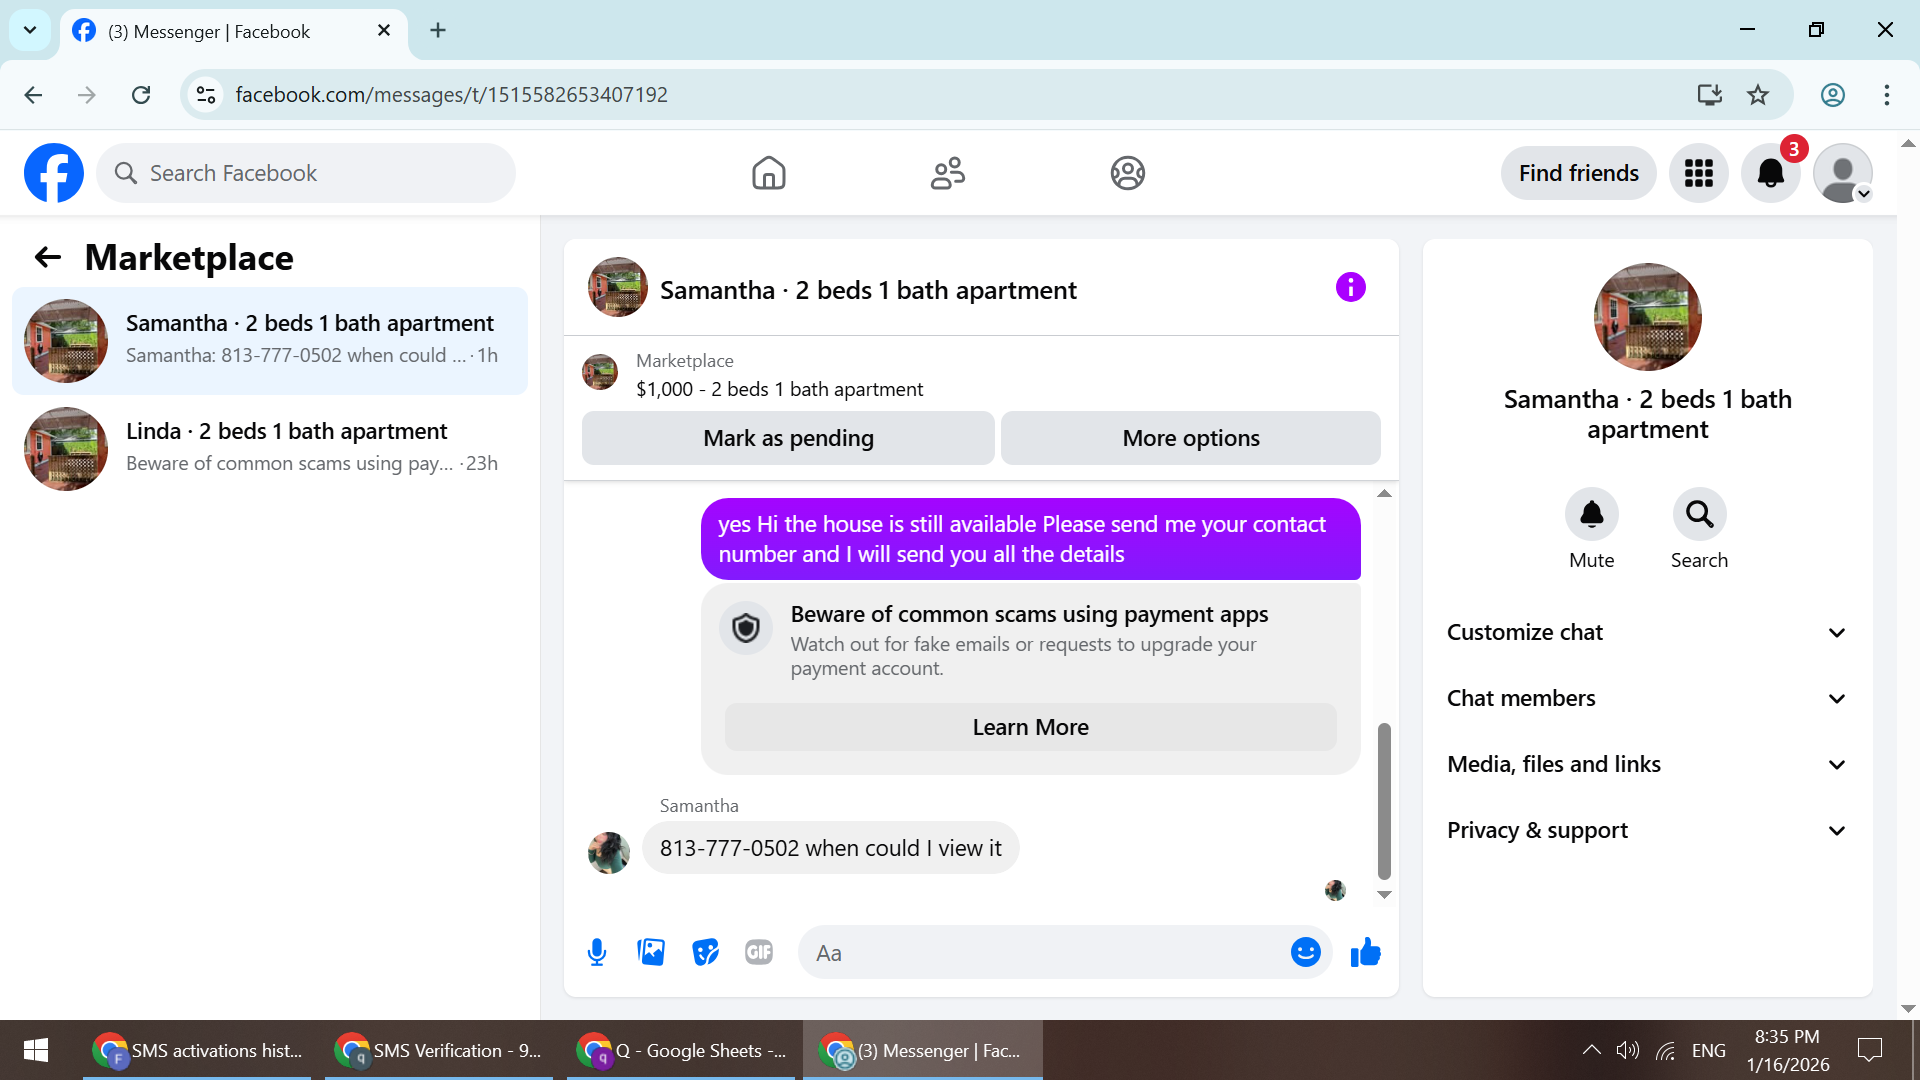Mark listing as pending
The width and height of the screenshot is (1920, 1080).
tap(788, 438)
